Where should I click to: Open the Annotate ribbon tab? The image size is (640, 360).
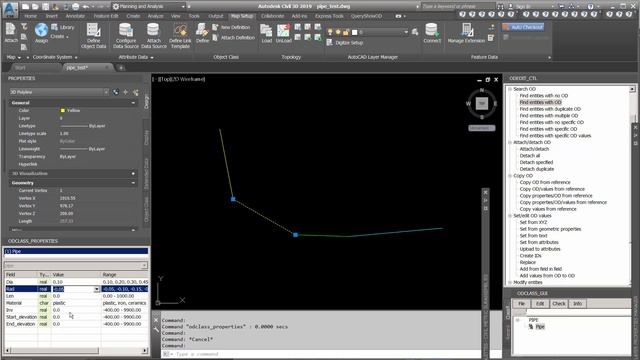[75, 16]
